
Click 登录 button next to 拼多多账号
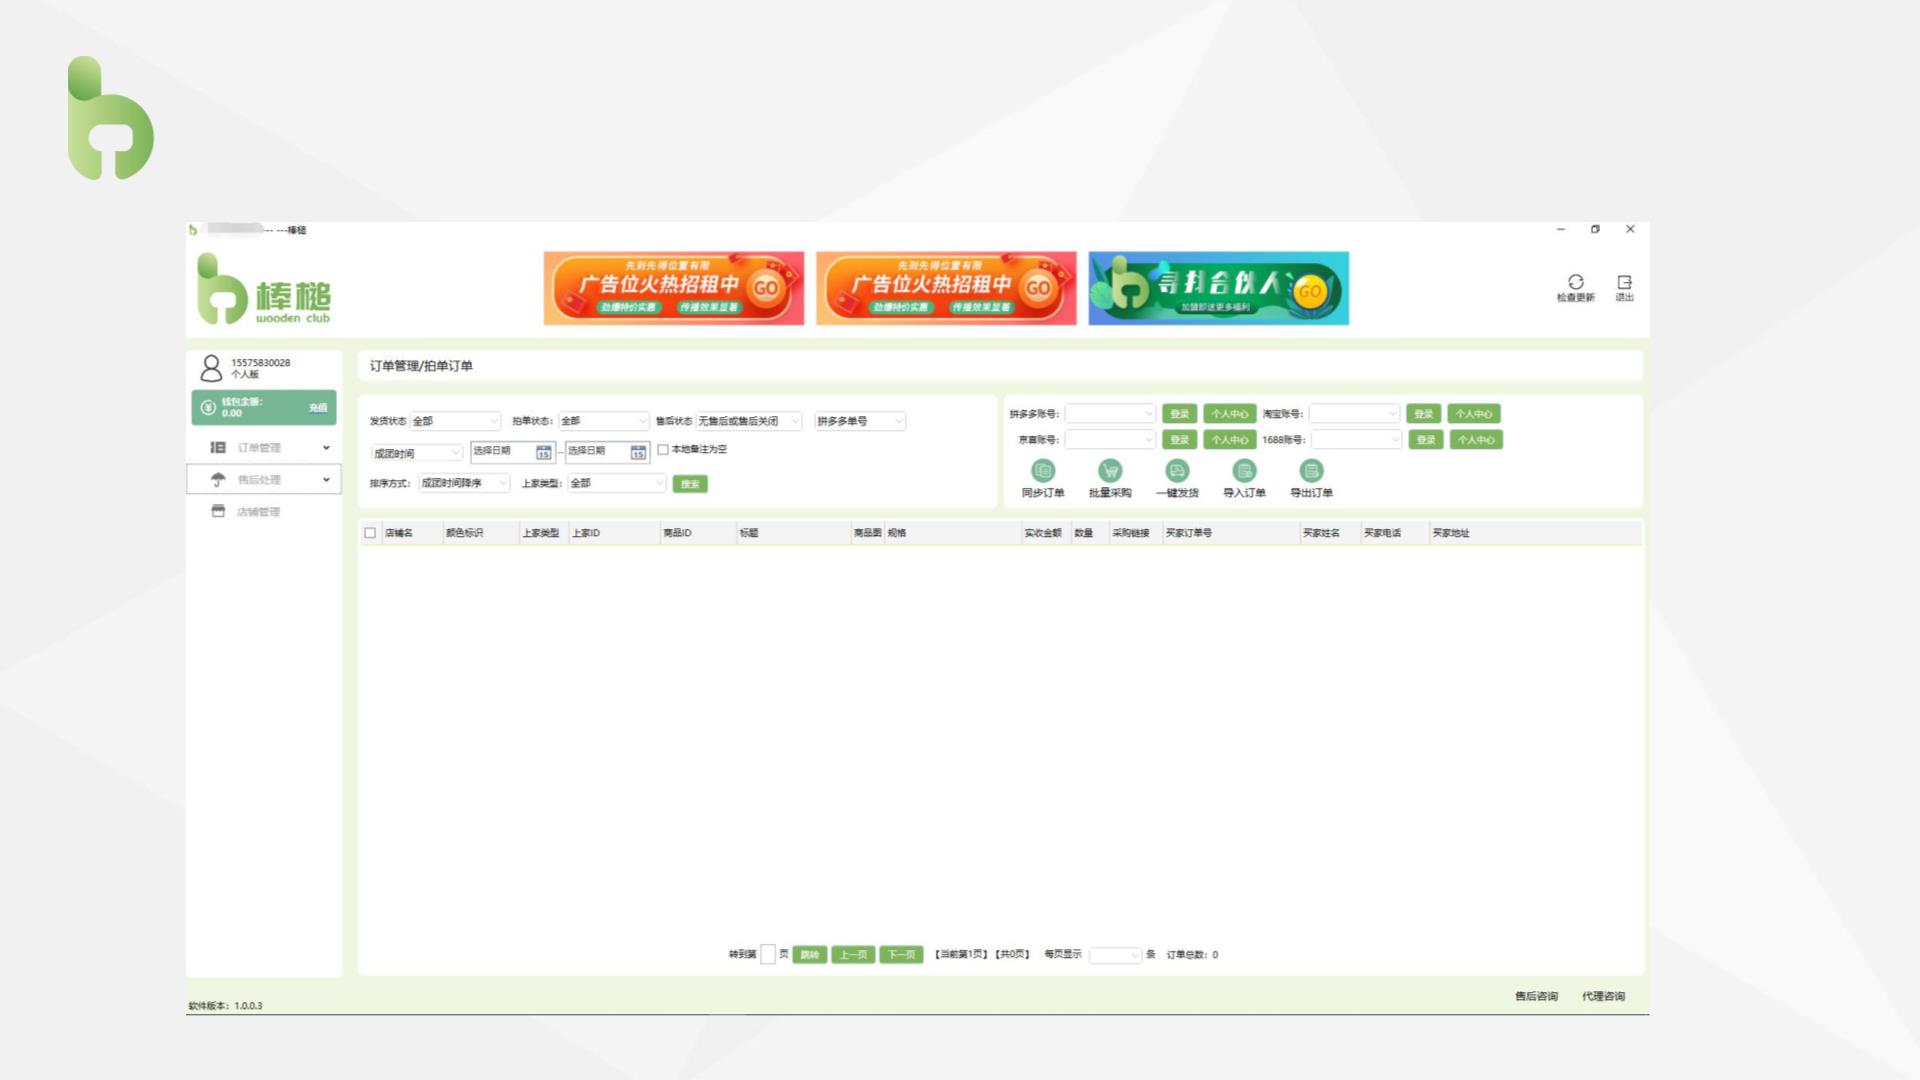1179,414
